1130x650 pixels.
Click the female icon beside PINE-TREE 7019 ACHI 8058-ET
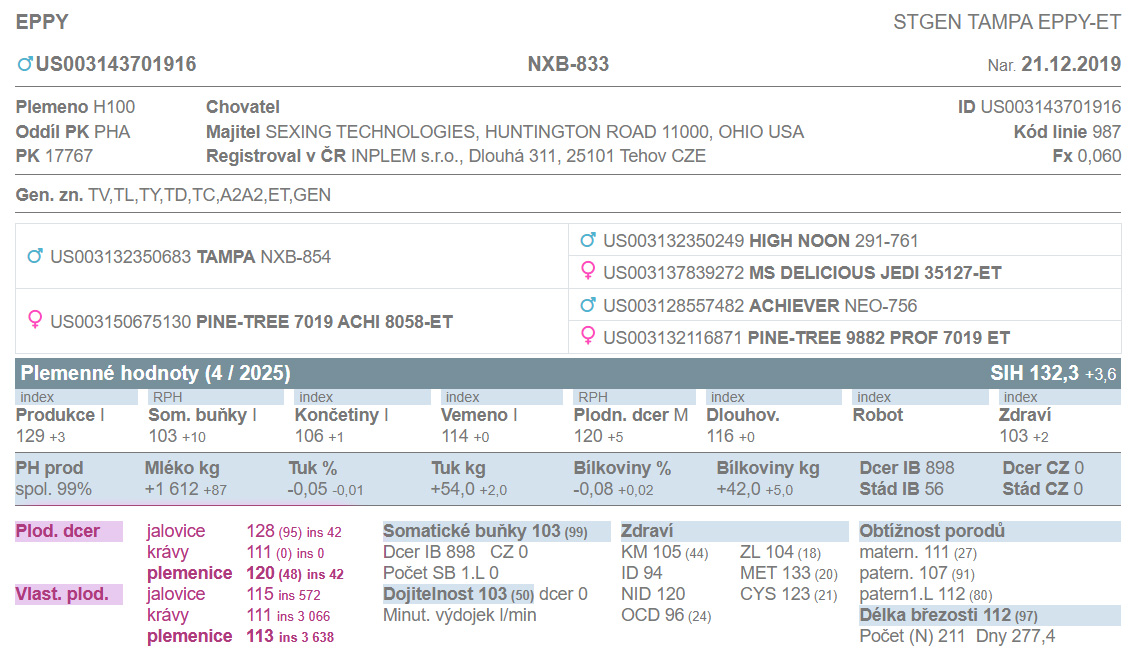(35, 320)
